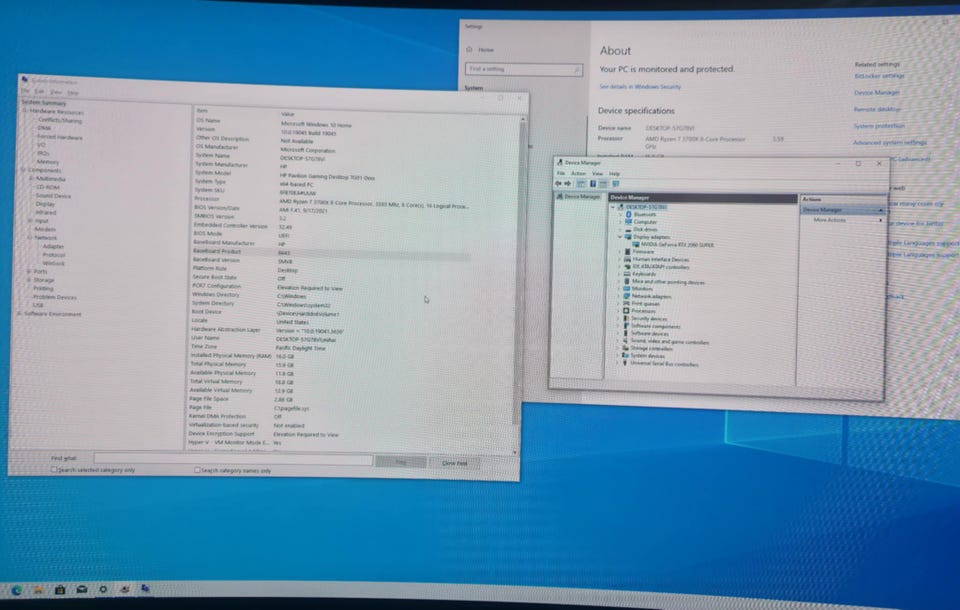Select Print queues in the Device Manager tree
Viewport: 960px width, 610px height.
pos(645,304)
